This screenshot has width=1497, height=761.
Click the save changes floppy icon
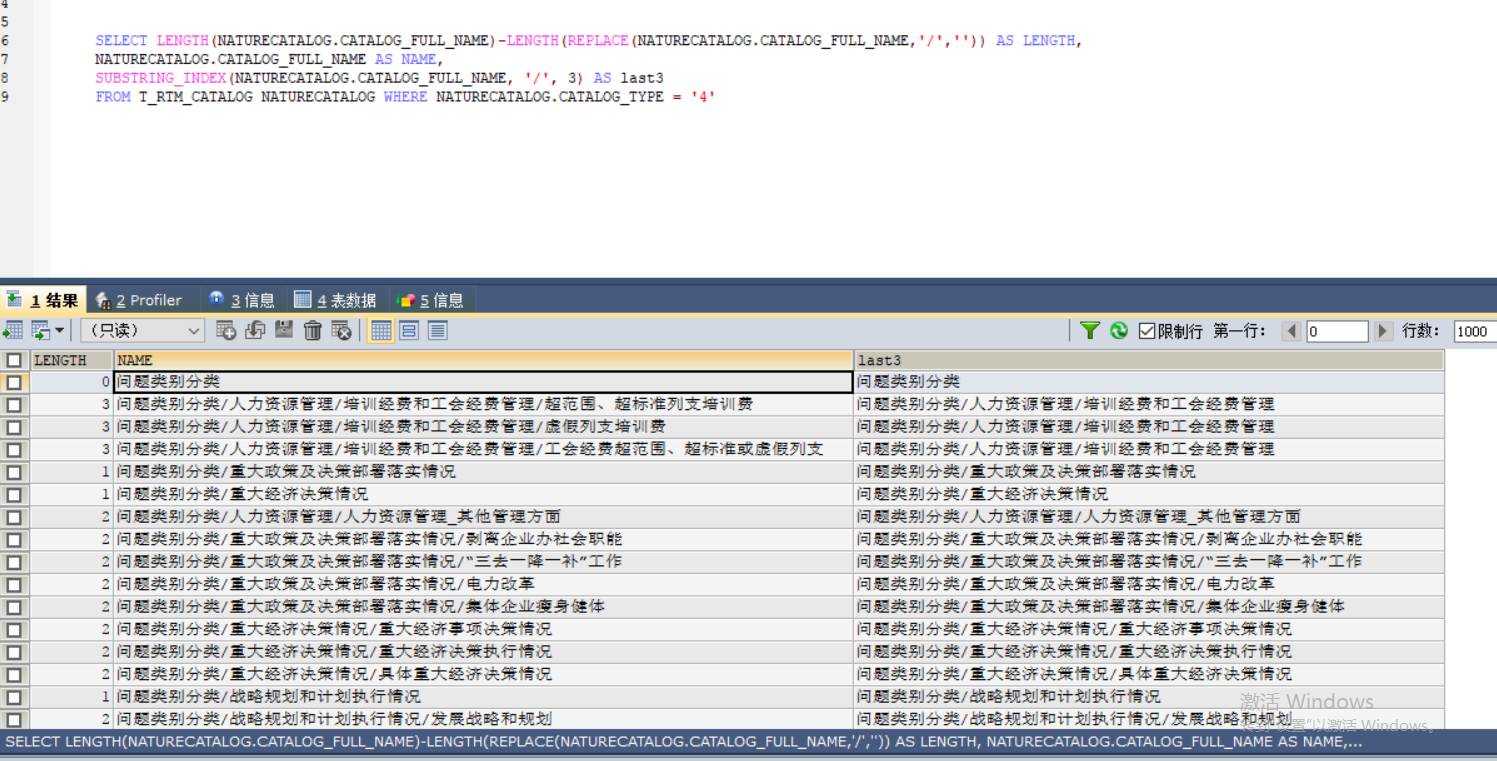click(284, 330)
